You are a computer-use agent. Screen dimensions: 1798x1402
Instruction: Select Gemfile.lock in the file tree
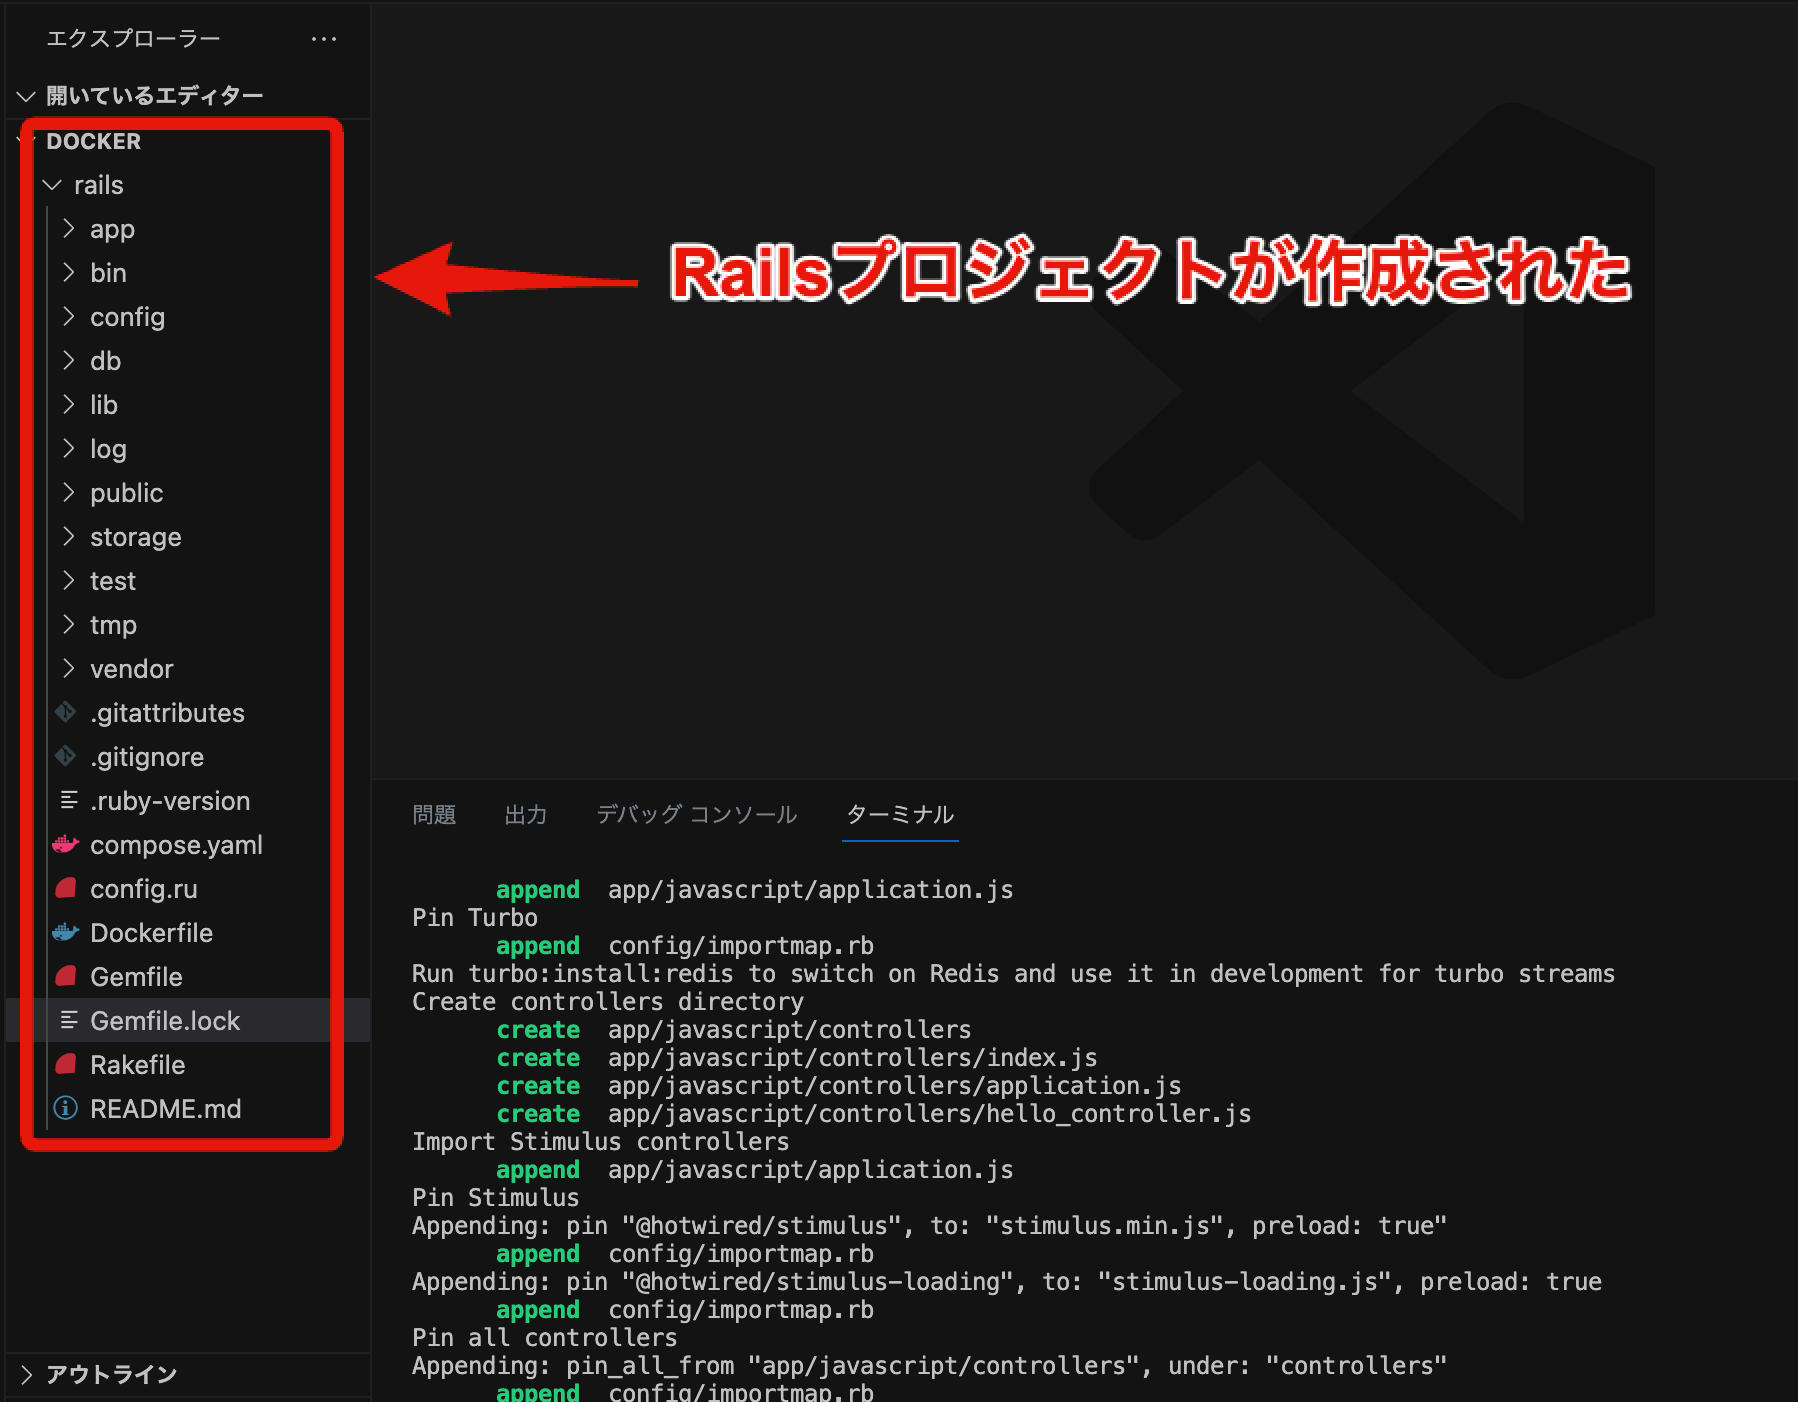point(165,1021)
